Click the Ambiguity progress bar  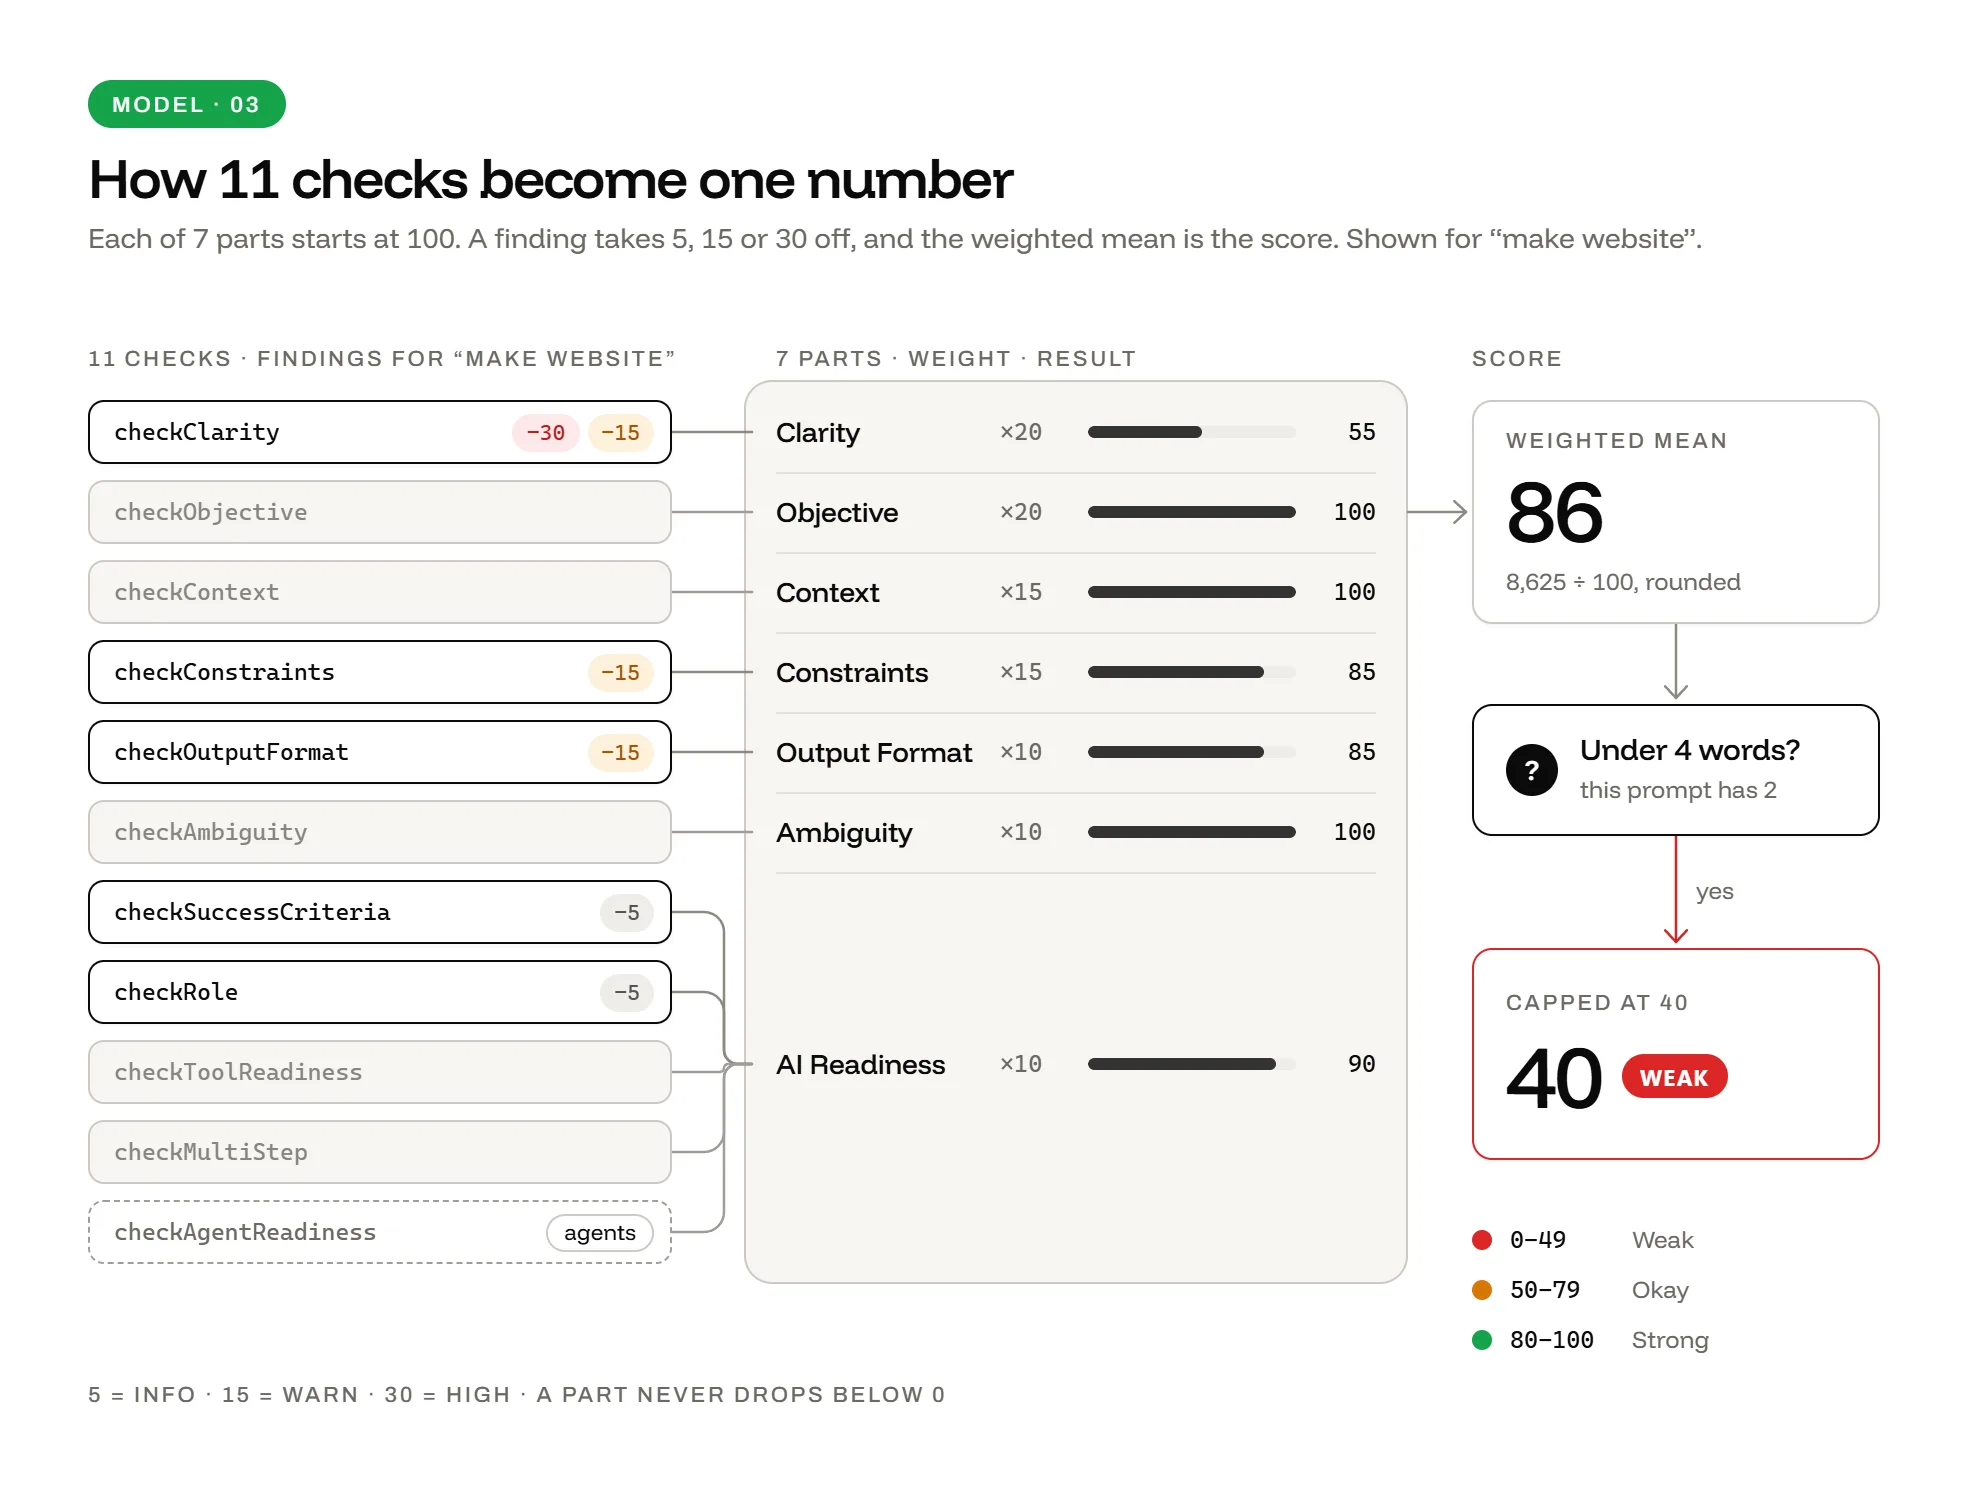[1192, 832]
